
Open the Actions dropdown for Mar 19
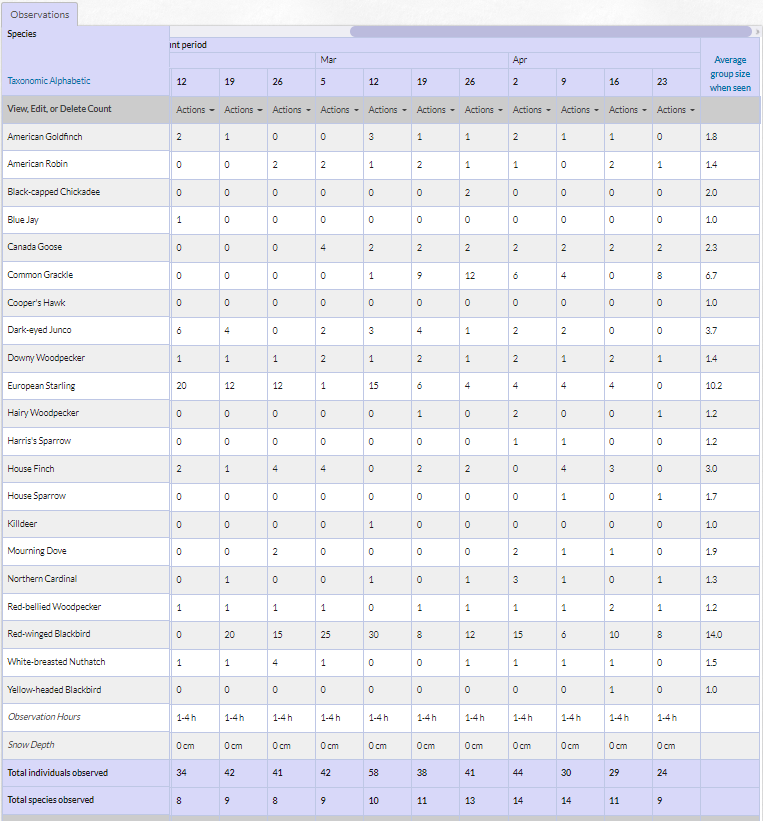(x=436, y=110)
